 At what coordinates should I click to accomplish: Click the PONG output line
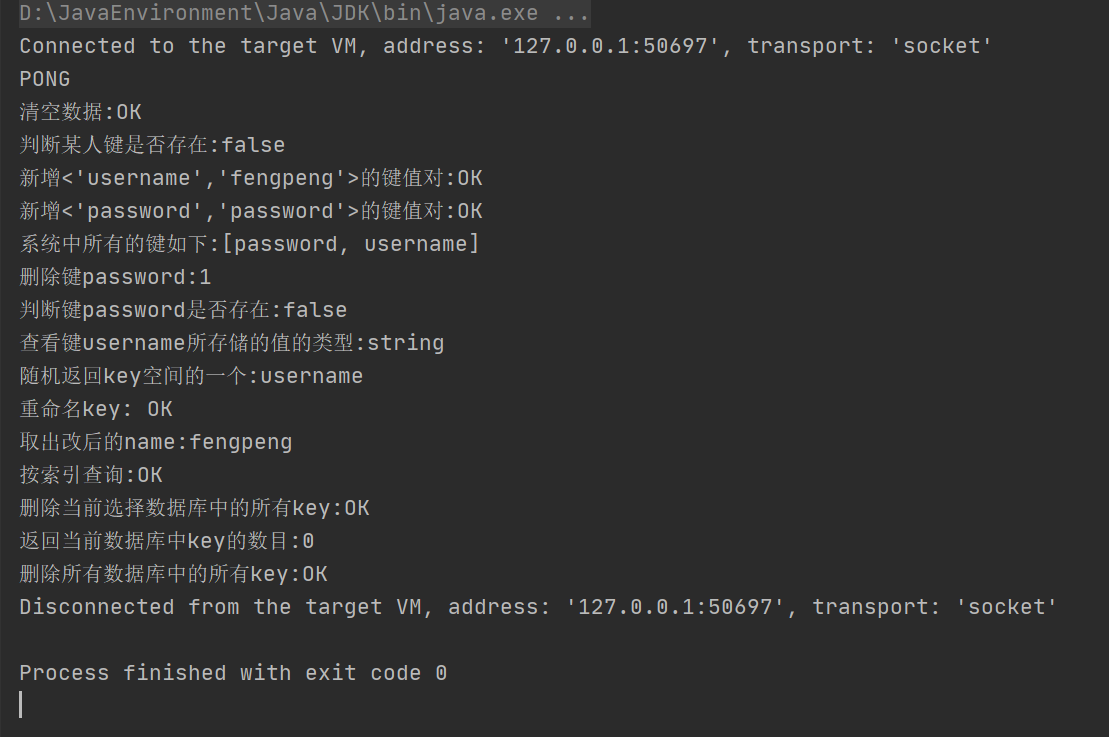pyautogui.click(x=45, y=79)
